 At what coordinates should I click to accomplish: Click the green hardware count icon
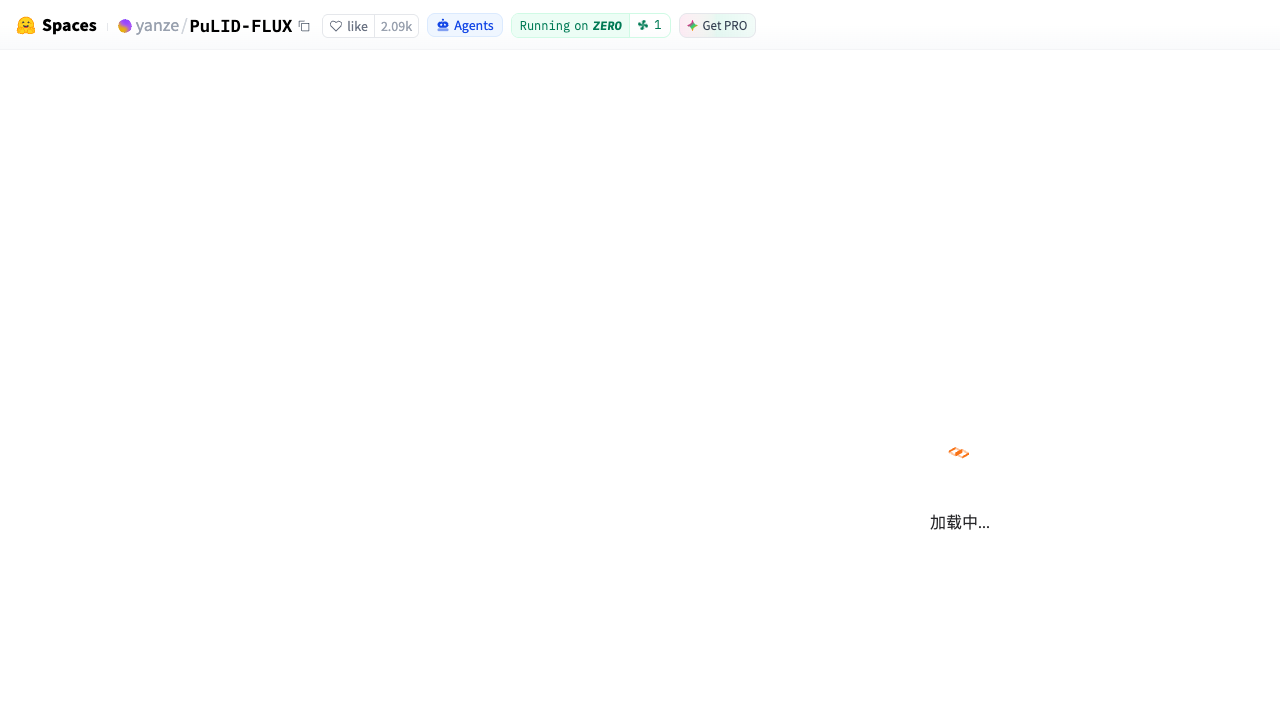tap(643, 25)
